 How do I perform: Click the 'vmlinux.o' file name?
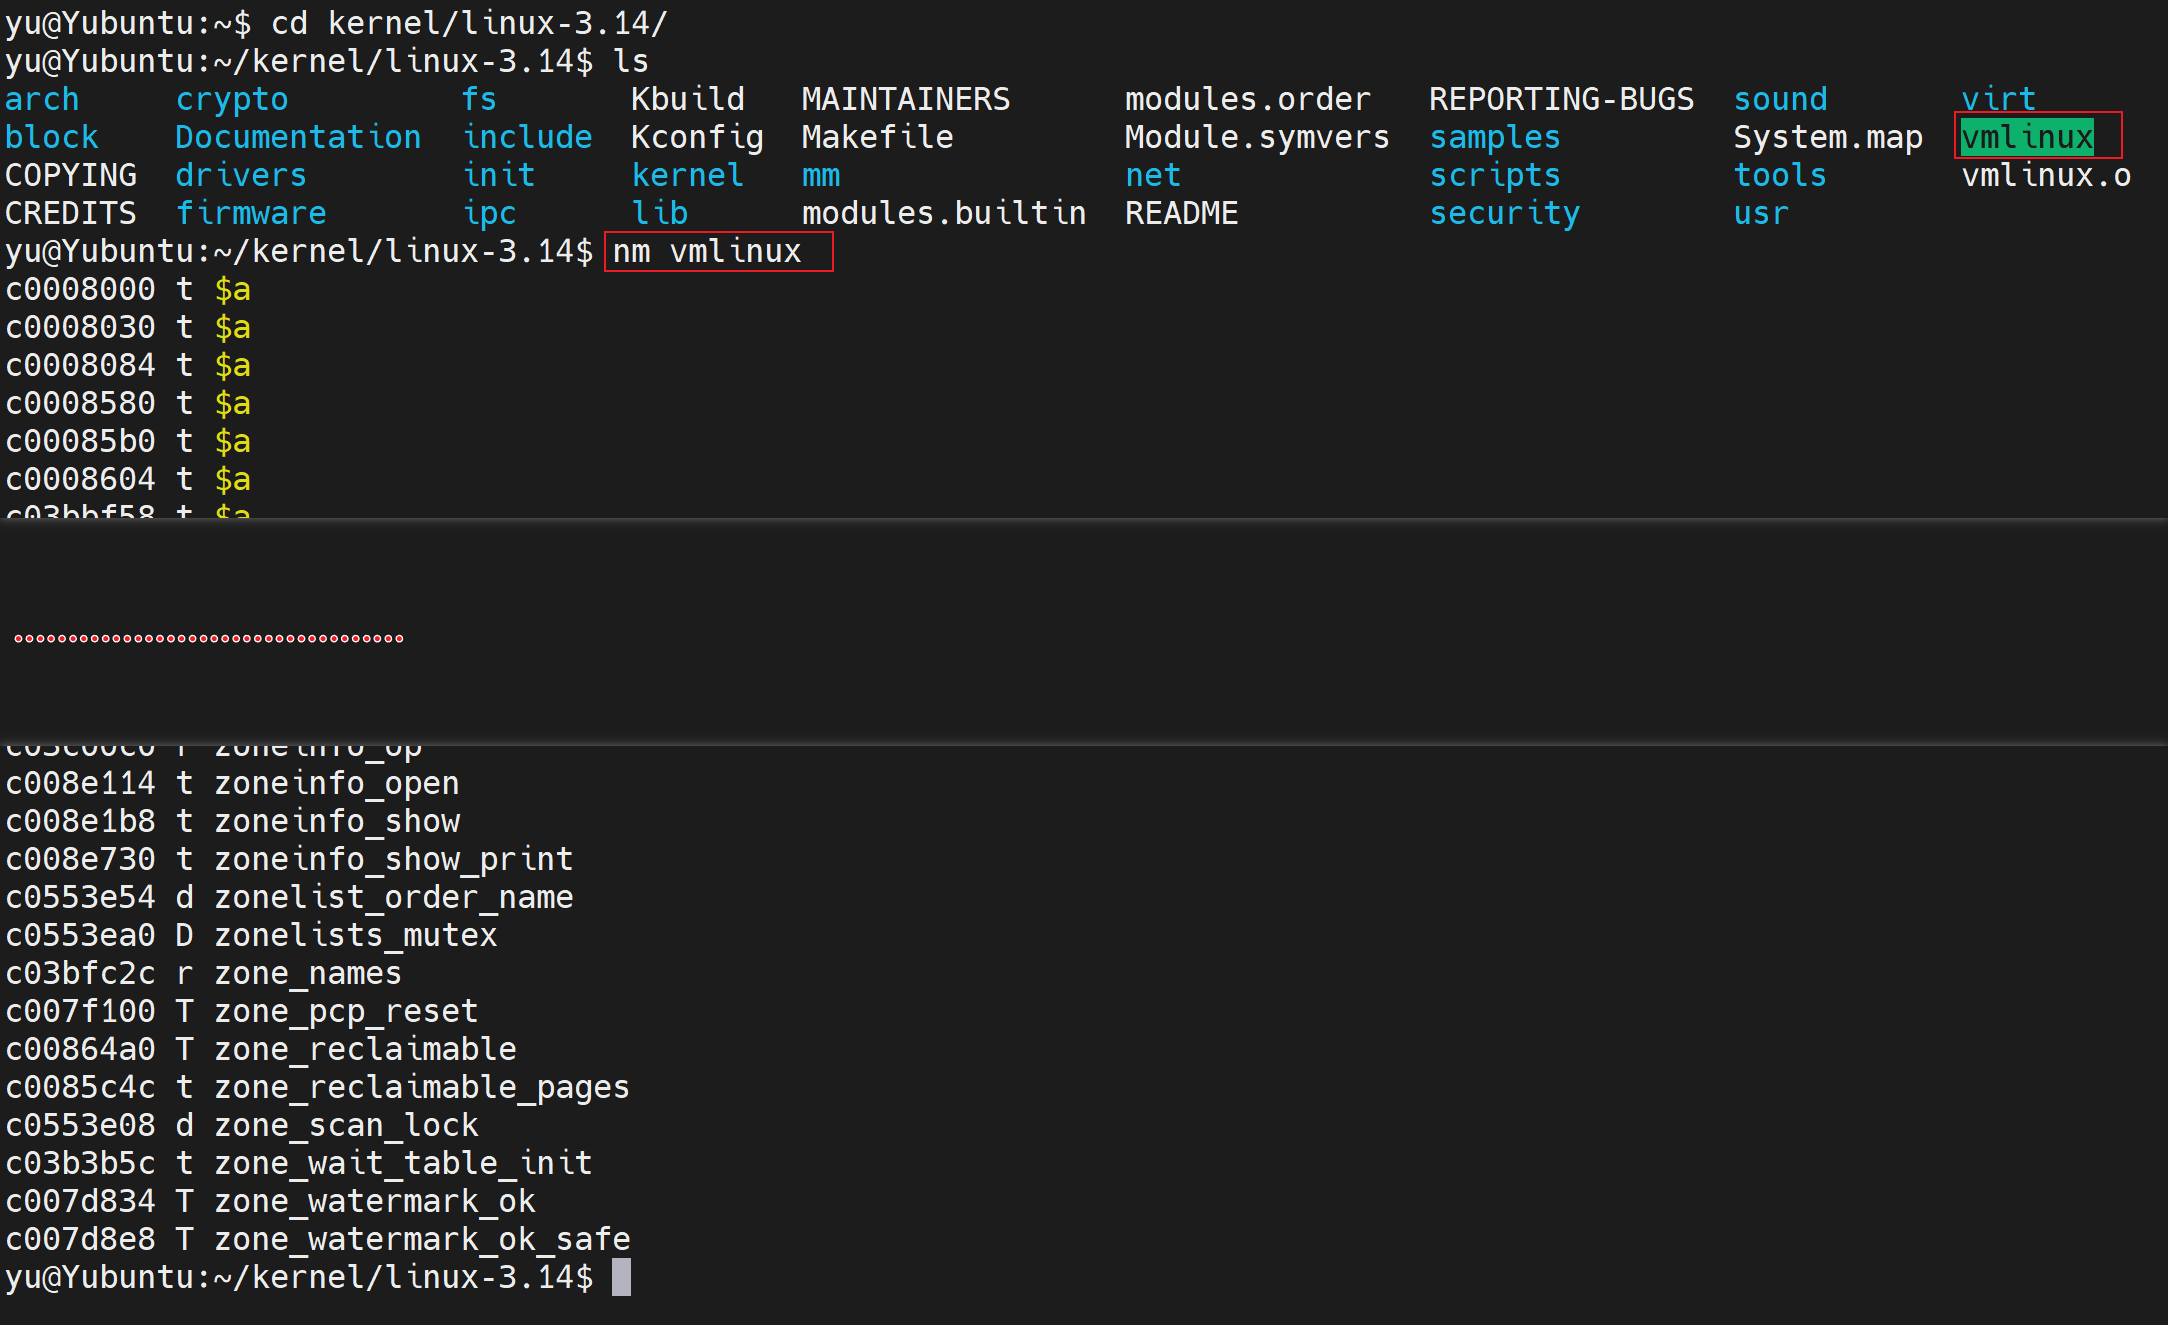click(2045, 175)
